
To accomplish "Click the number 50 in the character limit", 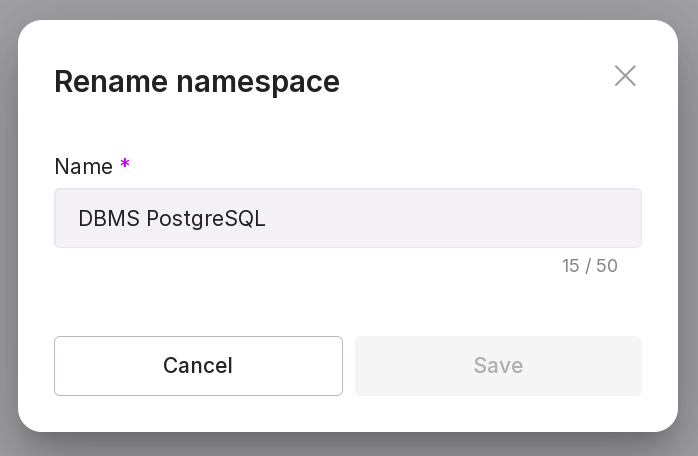I will pyautogui.click(x=607, y=266).
